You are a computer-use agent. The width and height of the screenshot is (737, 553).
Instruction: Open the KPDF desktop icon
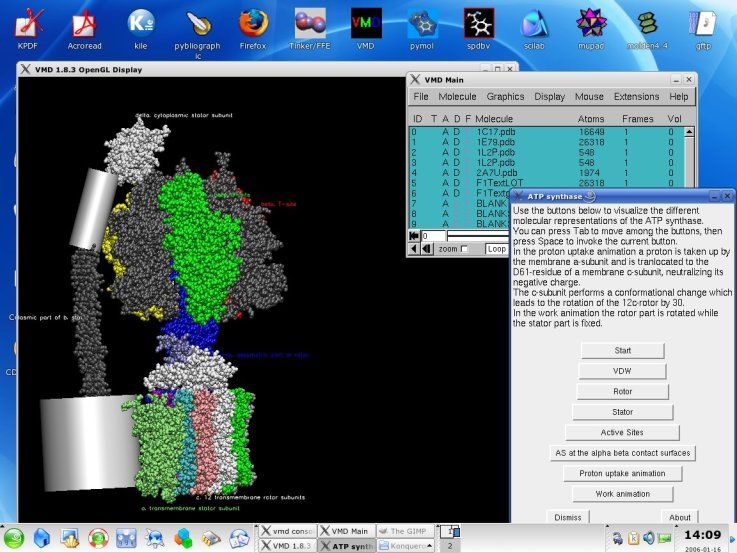pos(28,29)
